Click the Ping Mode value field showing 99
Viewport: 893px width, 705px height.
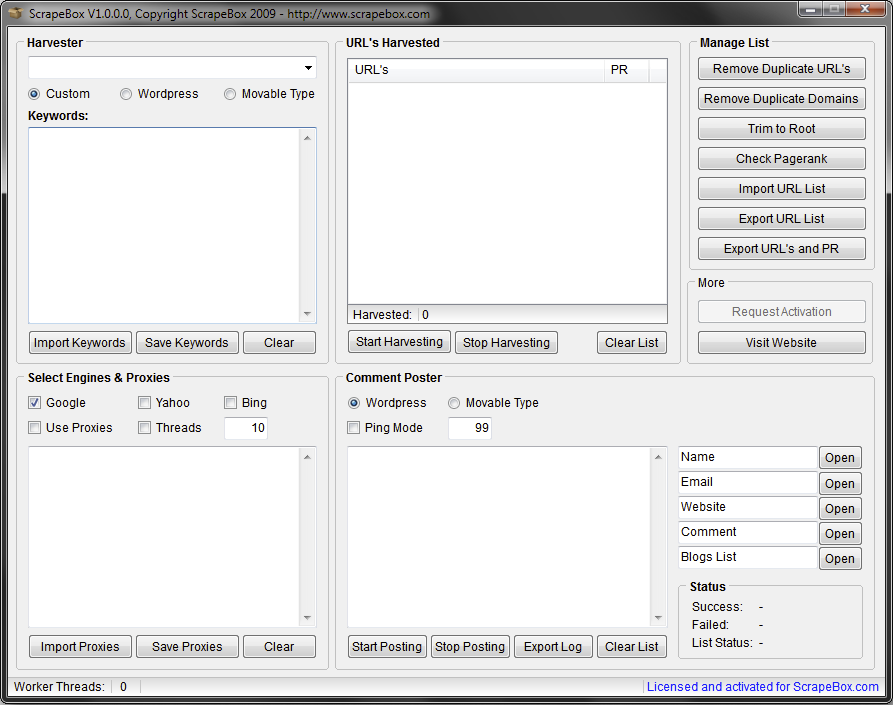[x=470, y=428]
